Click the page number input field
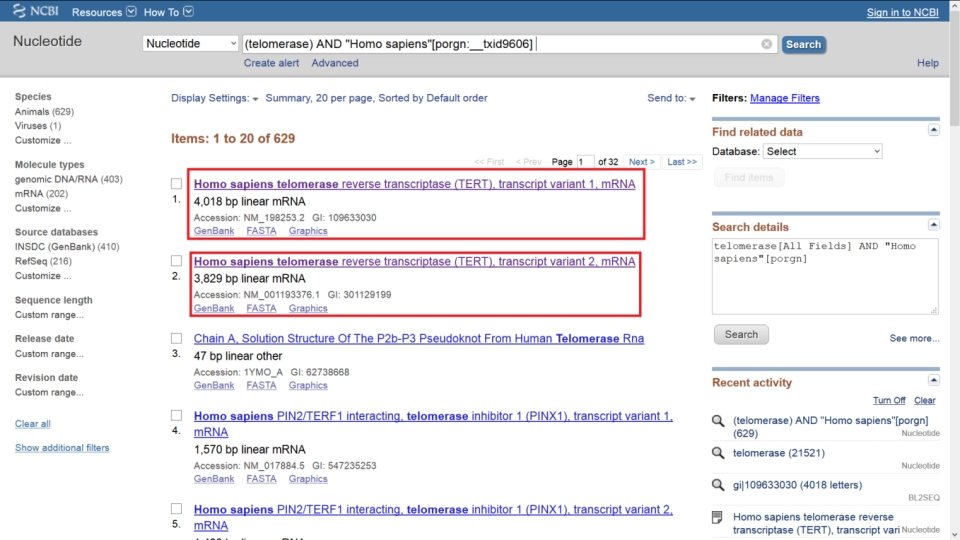Viewport: 960px width, 540px height. [585, 162]
